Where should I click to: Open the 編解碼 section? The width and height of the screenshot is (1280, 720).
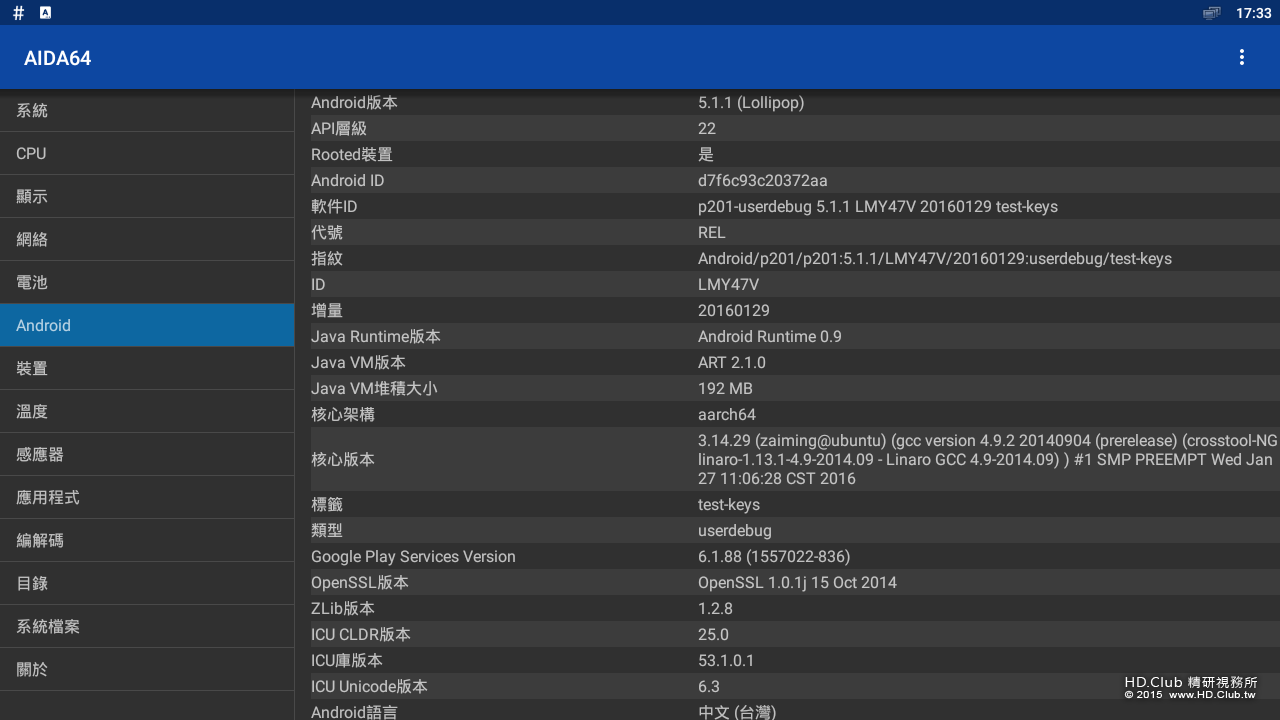(147, 540)
